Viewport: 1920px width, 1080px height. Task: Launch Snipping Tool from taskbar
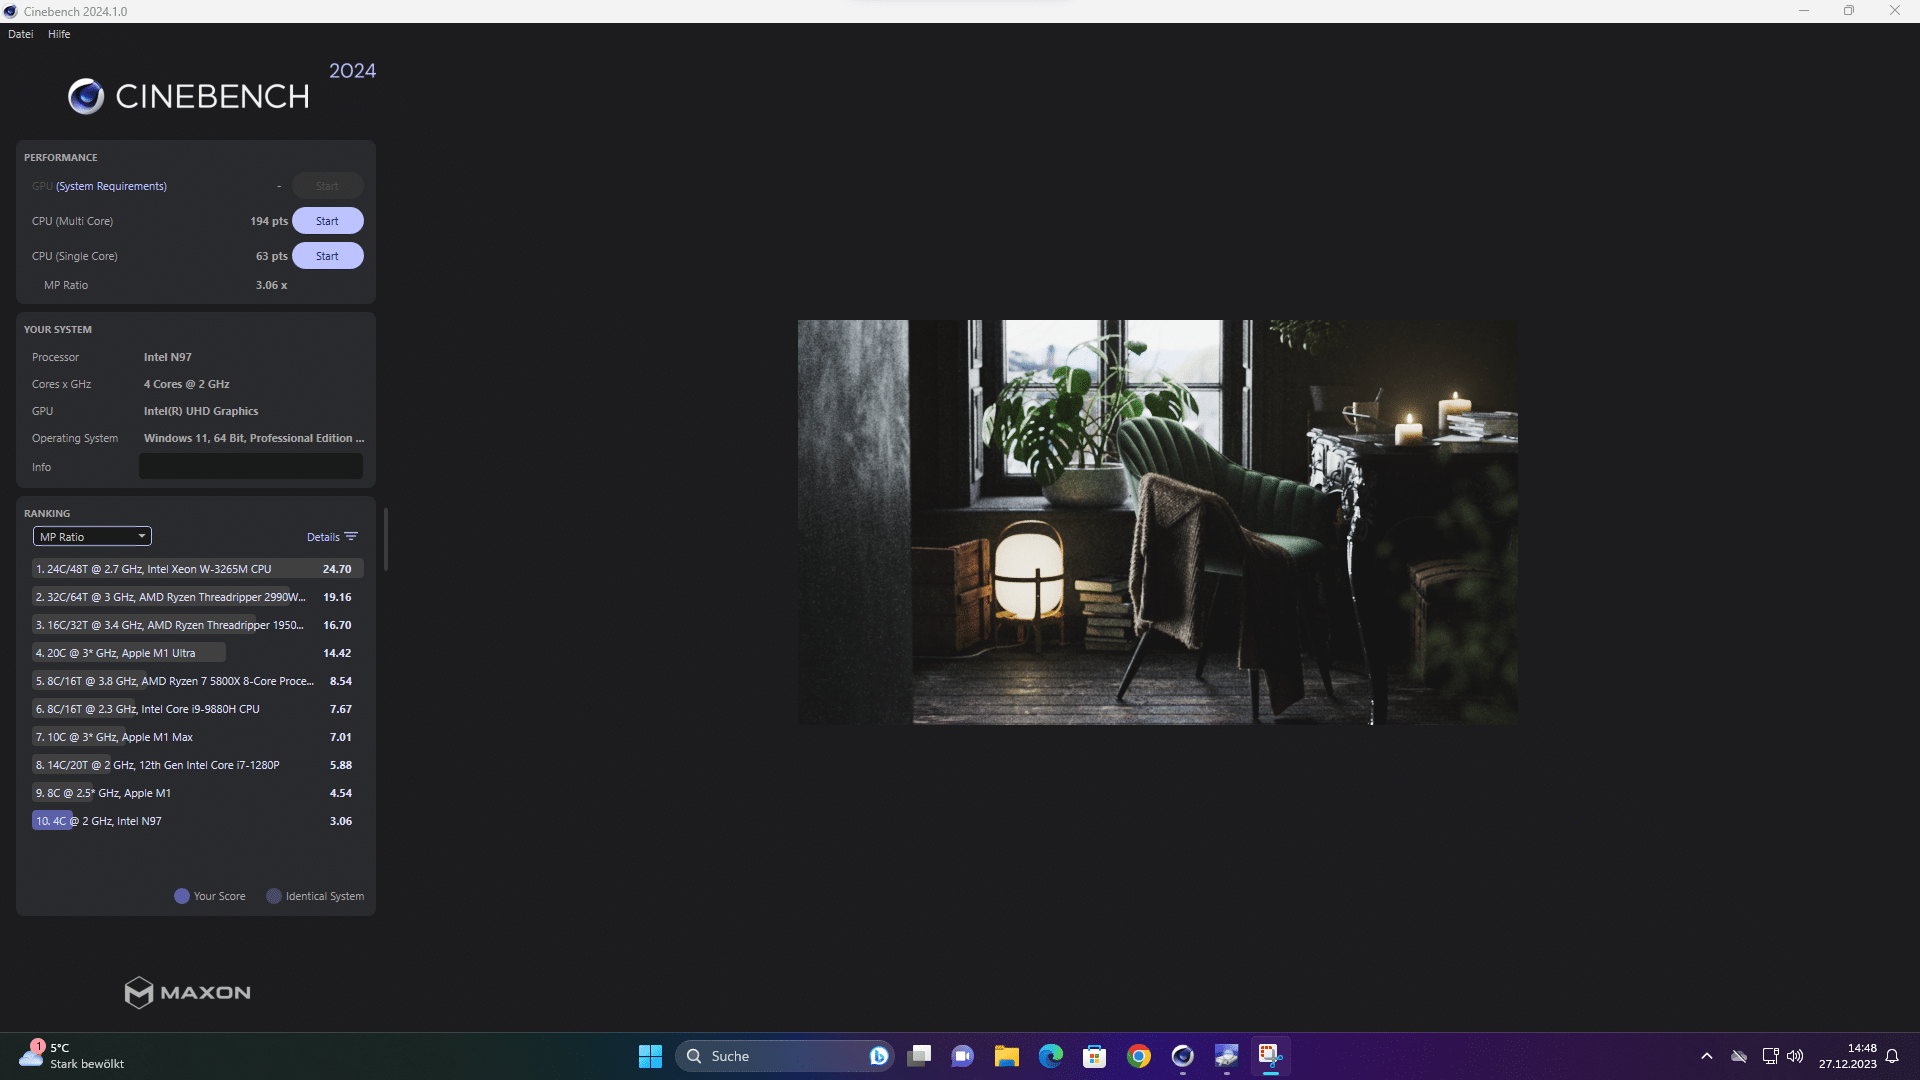click(1270, 1056)
